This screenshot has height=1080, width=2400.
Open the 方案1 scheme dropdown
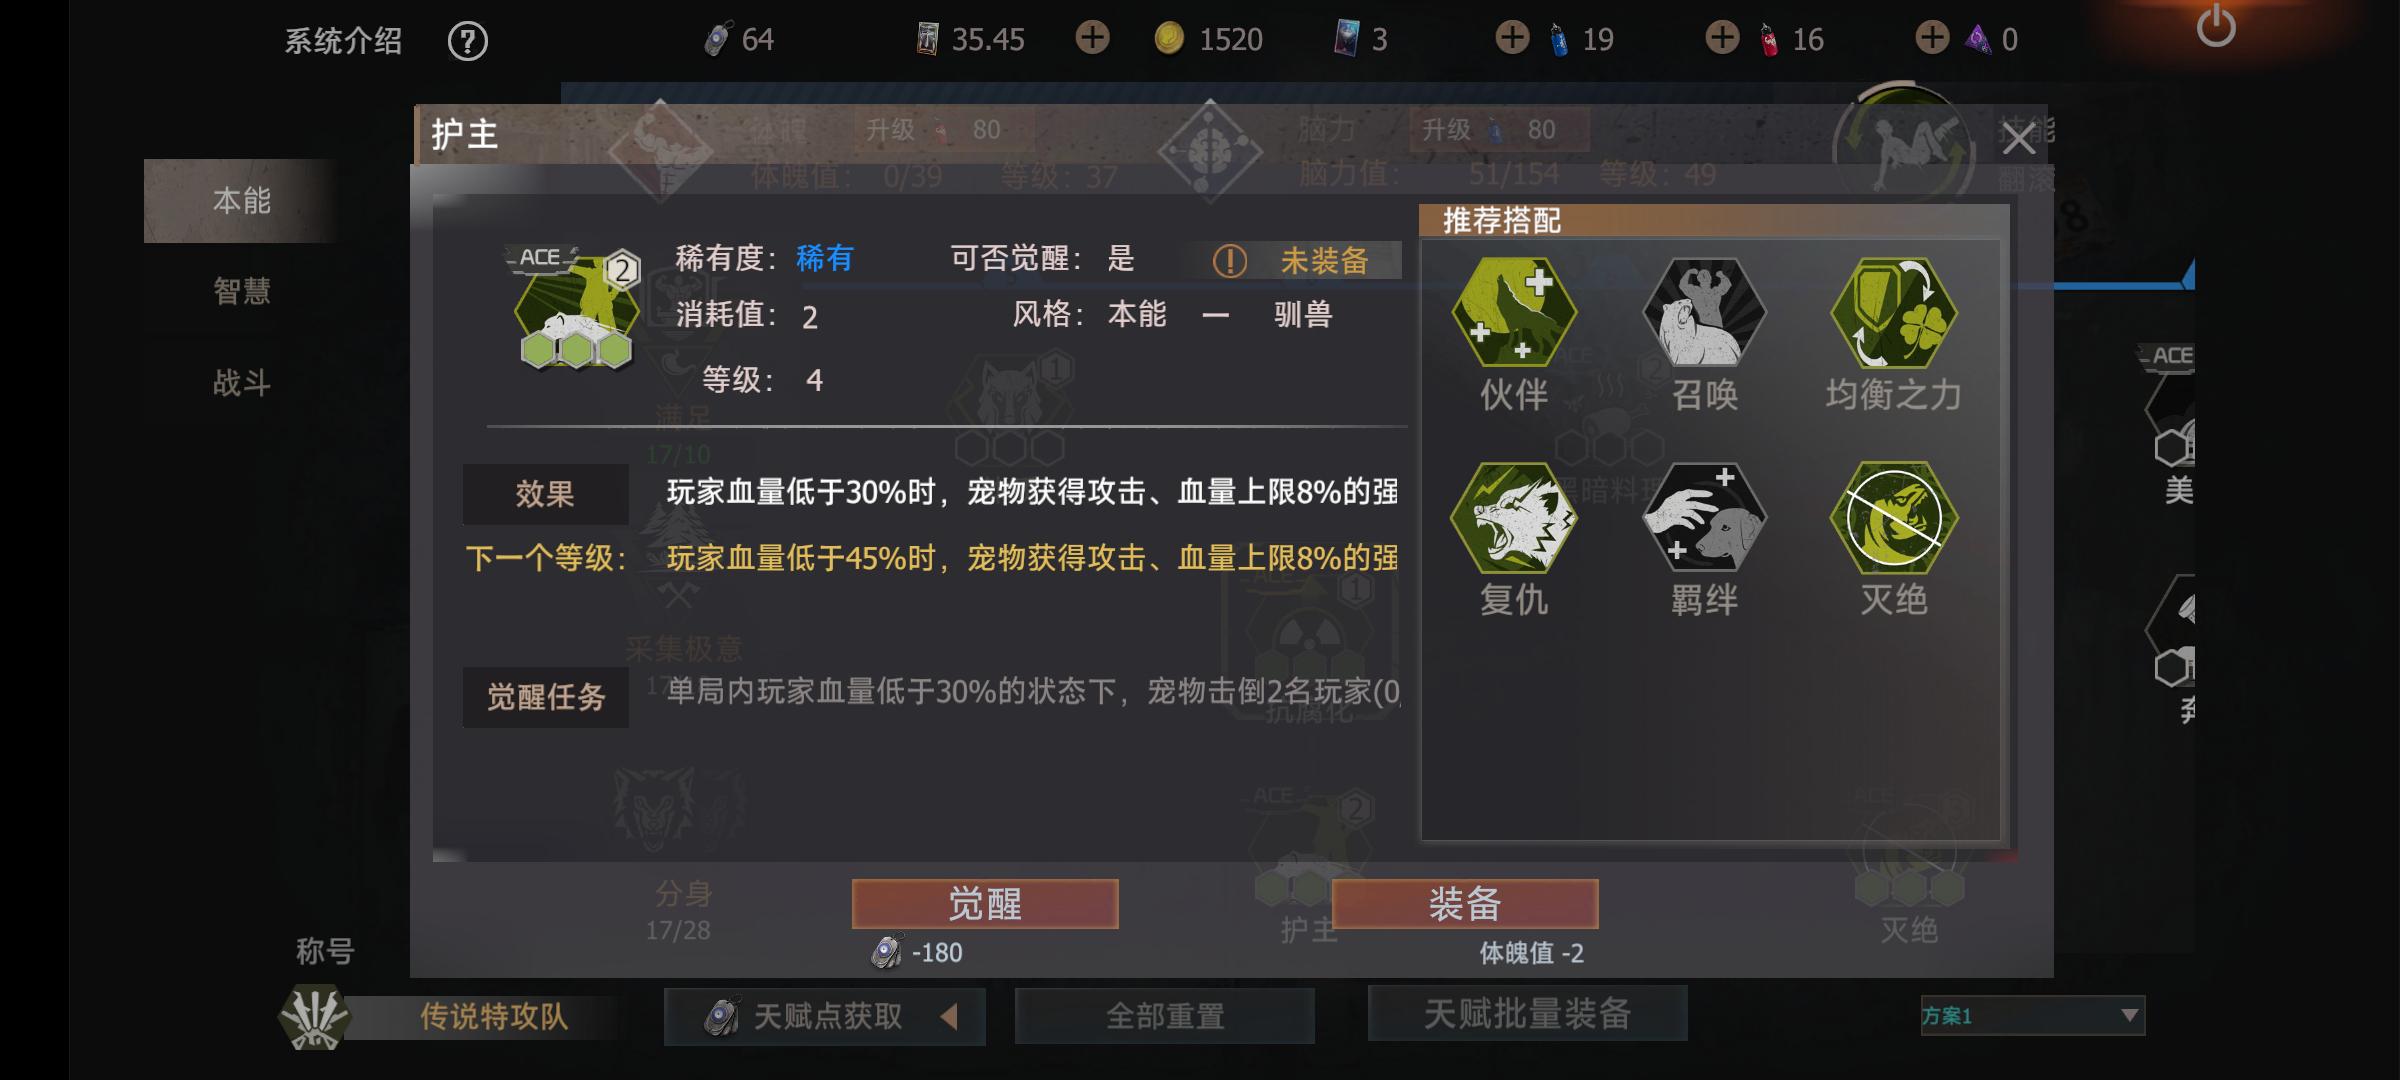[2032, 1015]
